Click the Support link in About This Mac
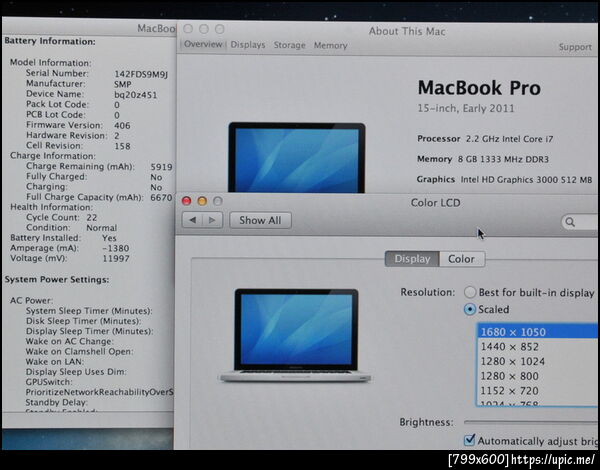The height and width of the screenshot is (470, 600). coord(575,47)
